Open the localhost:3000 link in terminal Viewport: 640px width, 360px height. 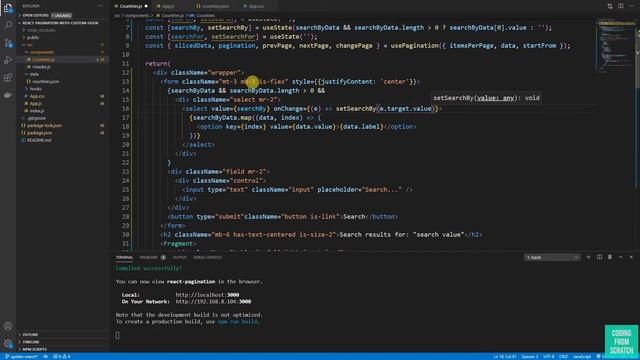click(207, 295)
